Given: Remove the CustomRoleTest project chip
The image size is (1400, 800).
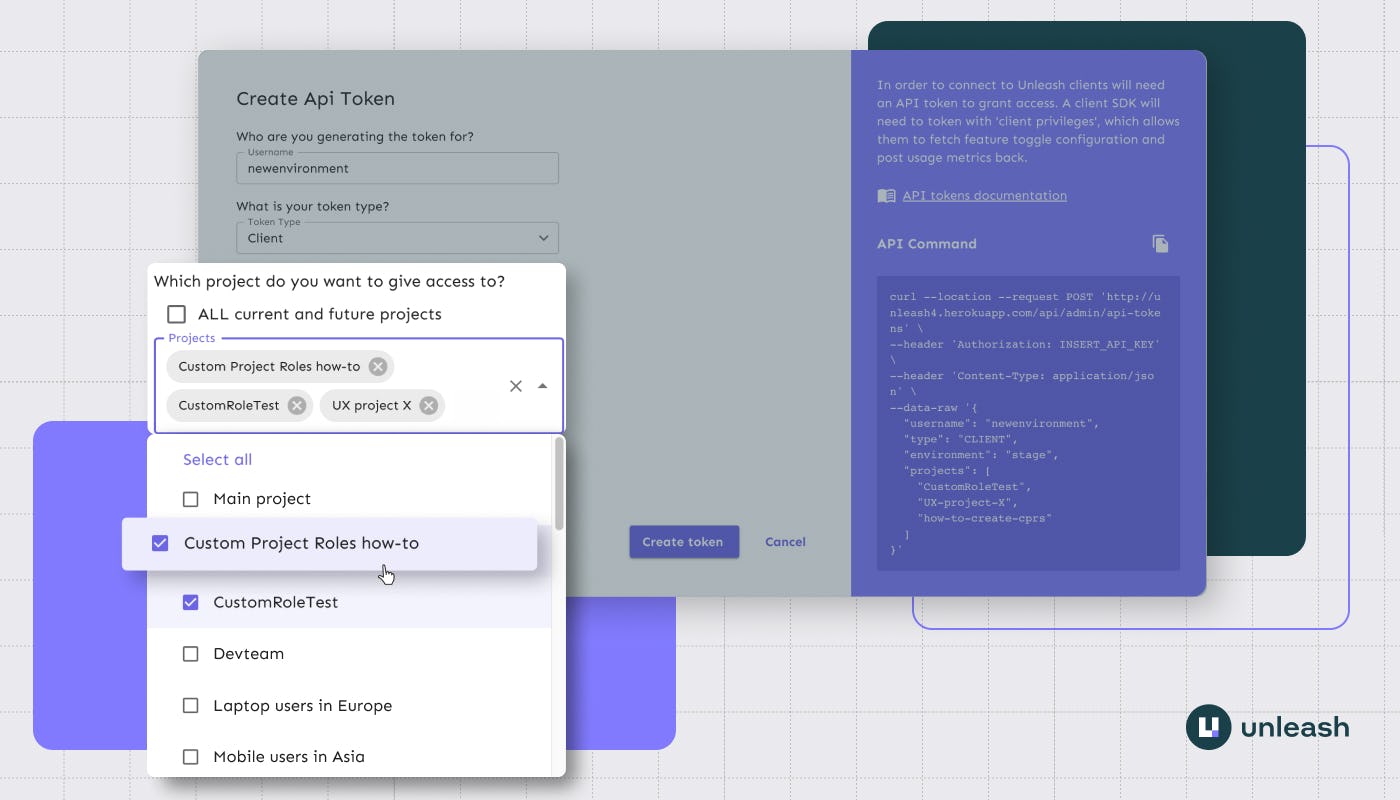Looking at the screenshot, I should click(x=295, y=405).
